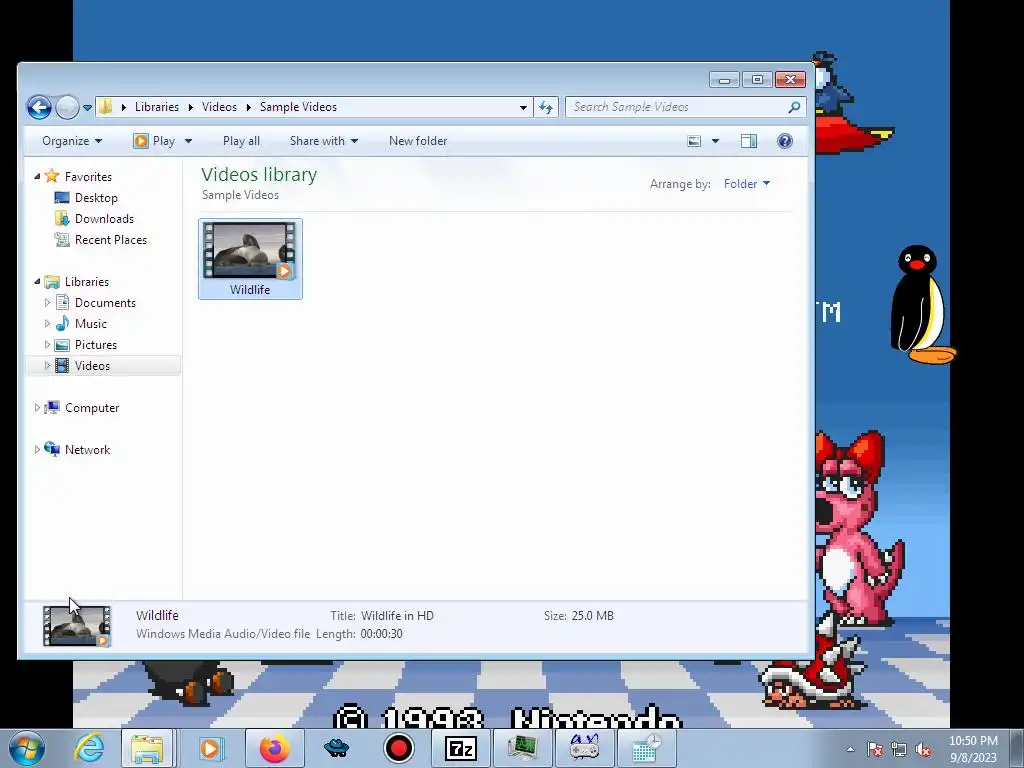Go back with the blue Back arrow

[x=39, y=107]
